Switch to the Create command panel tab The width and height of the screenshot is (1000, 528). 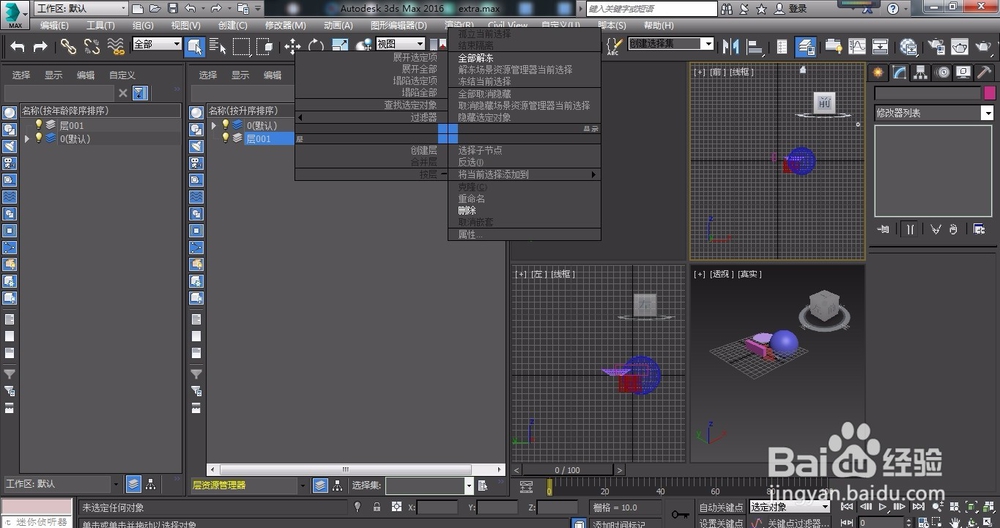click(878, 73)
